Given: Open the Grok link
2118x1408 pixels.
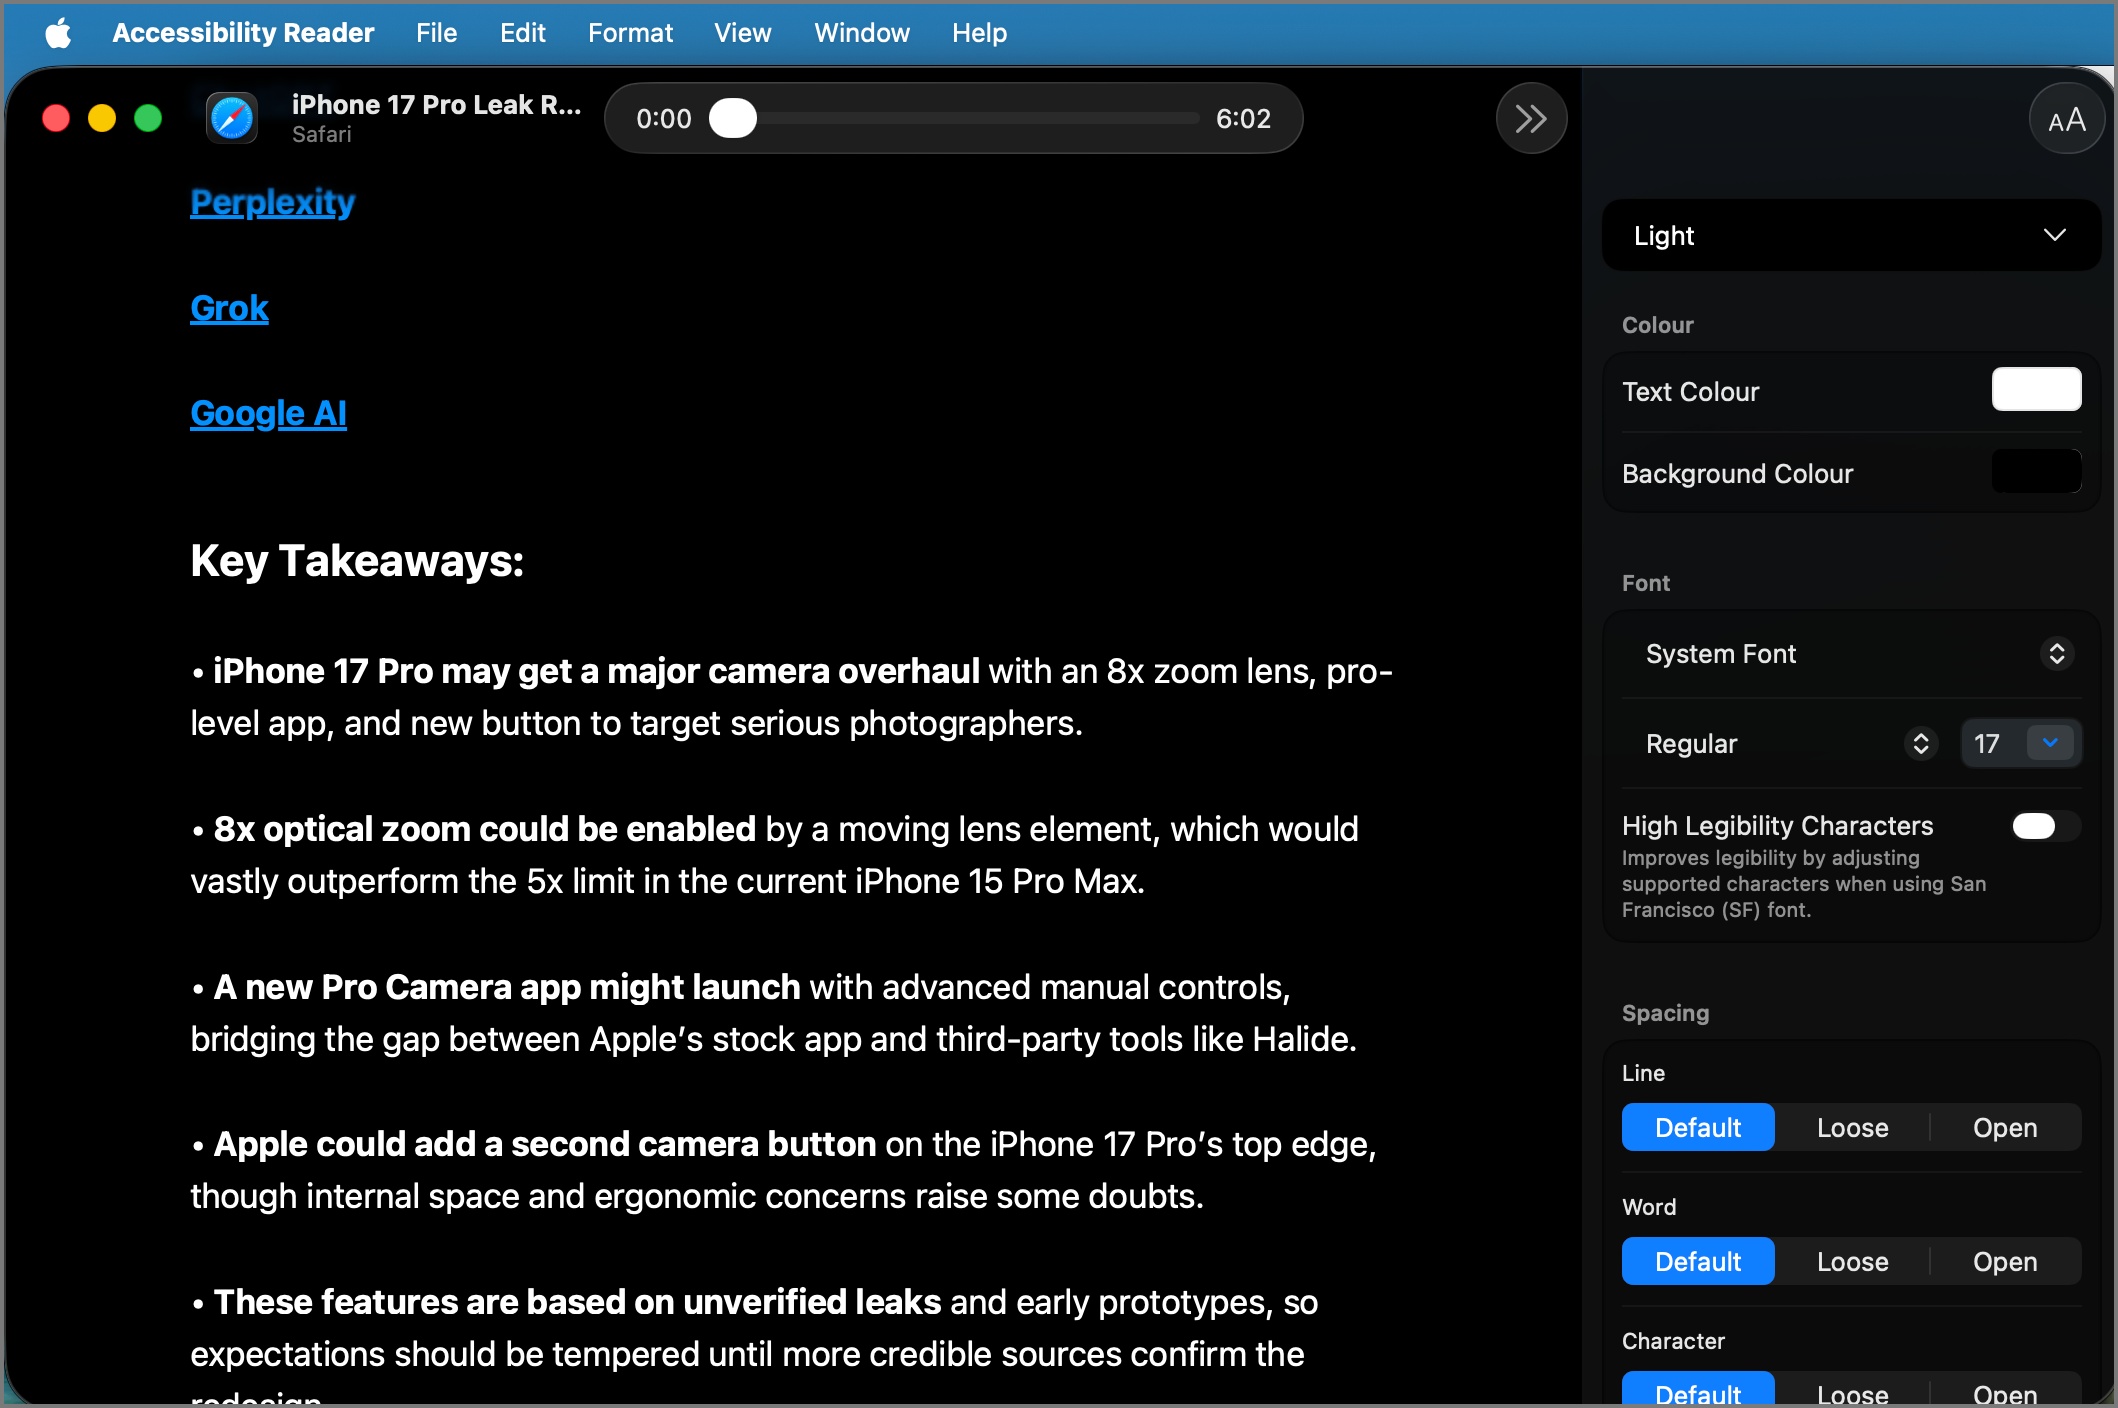Looking at the screenshot, I should click(x=229, y=308).
